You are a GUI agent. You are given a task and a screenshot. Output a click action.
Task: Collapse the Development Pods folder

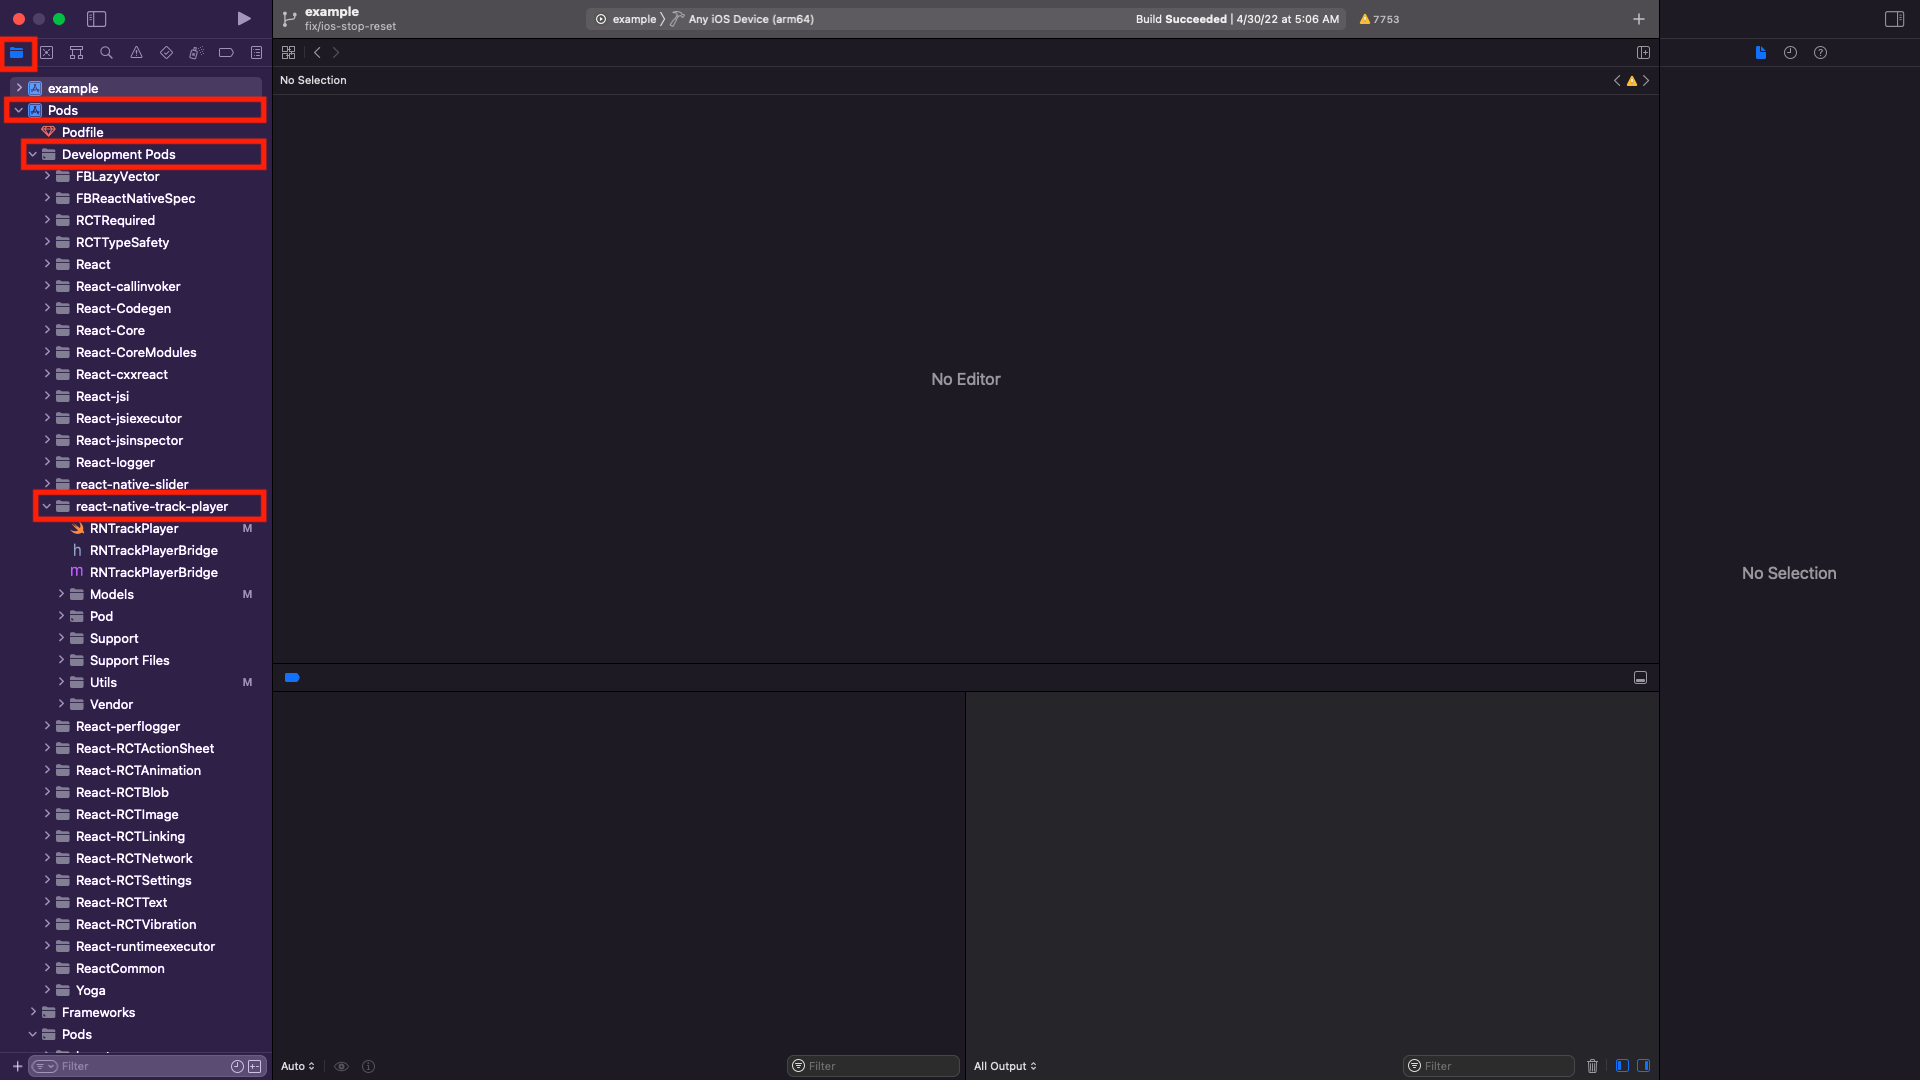pyautogui.click(x=33, y=154)
